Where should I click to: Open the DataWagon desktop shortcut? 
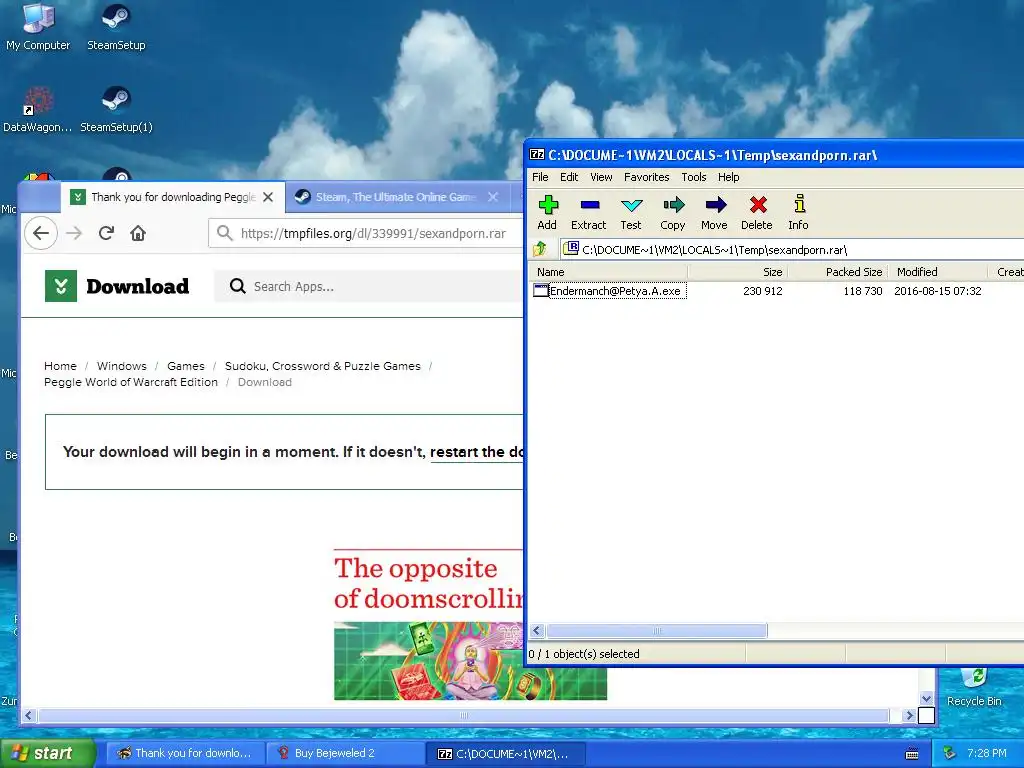click(38, 109)
